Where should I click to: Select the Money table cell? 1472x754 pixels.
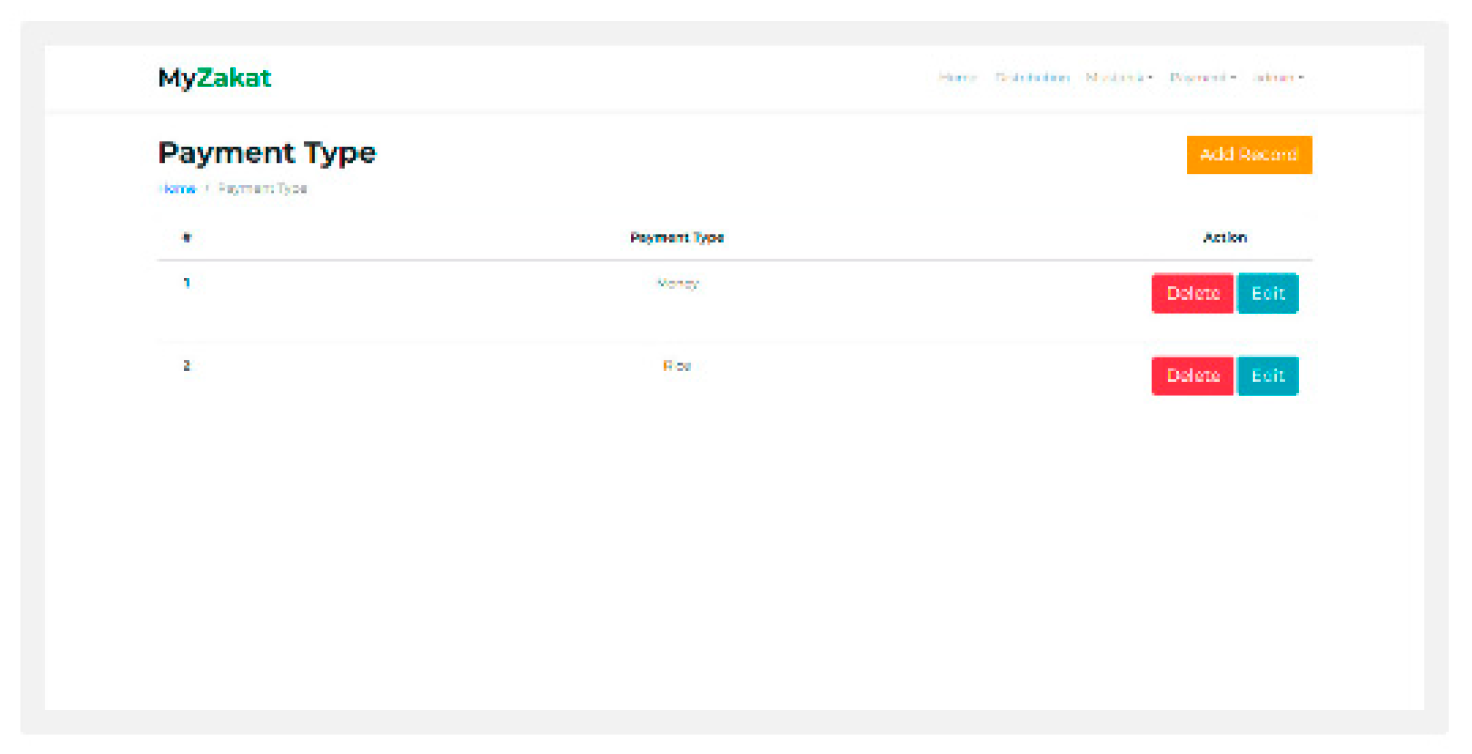pos(678,284)
